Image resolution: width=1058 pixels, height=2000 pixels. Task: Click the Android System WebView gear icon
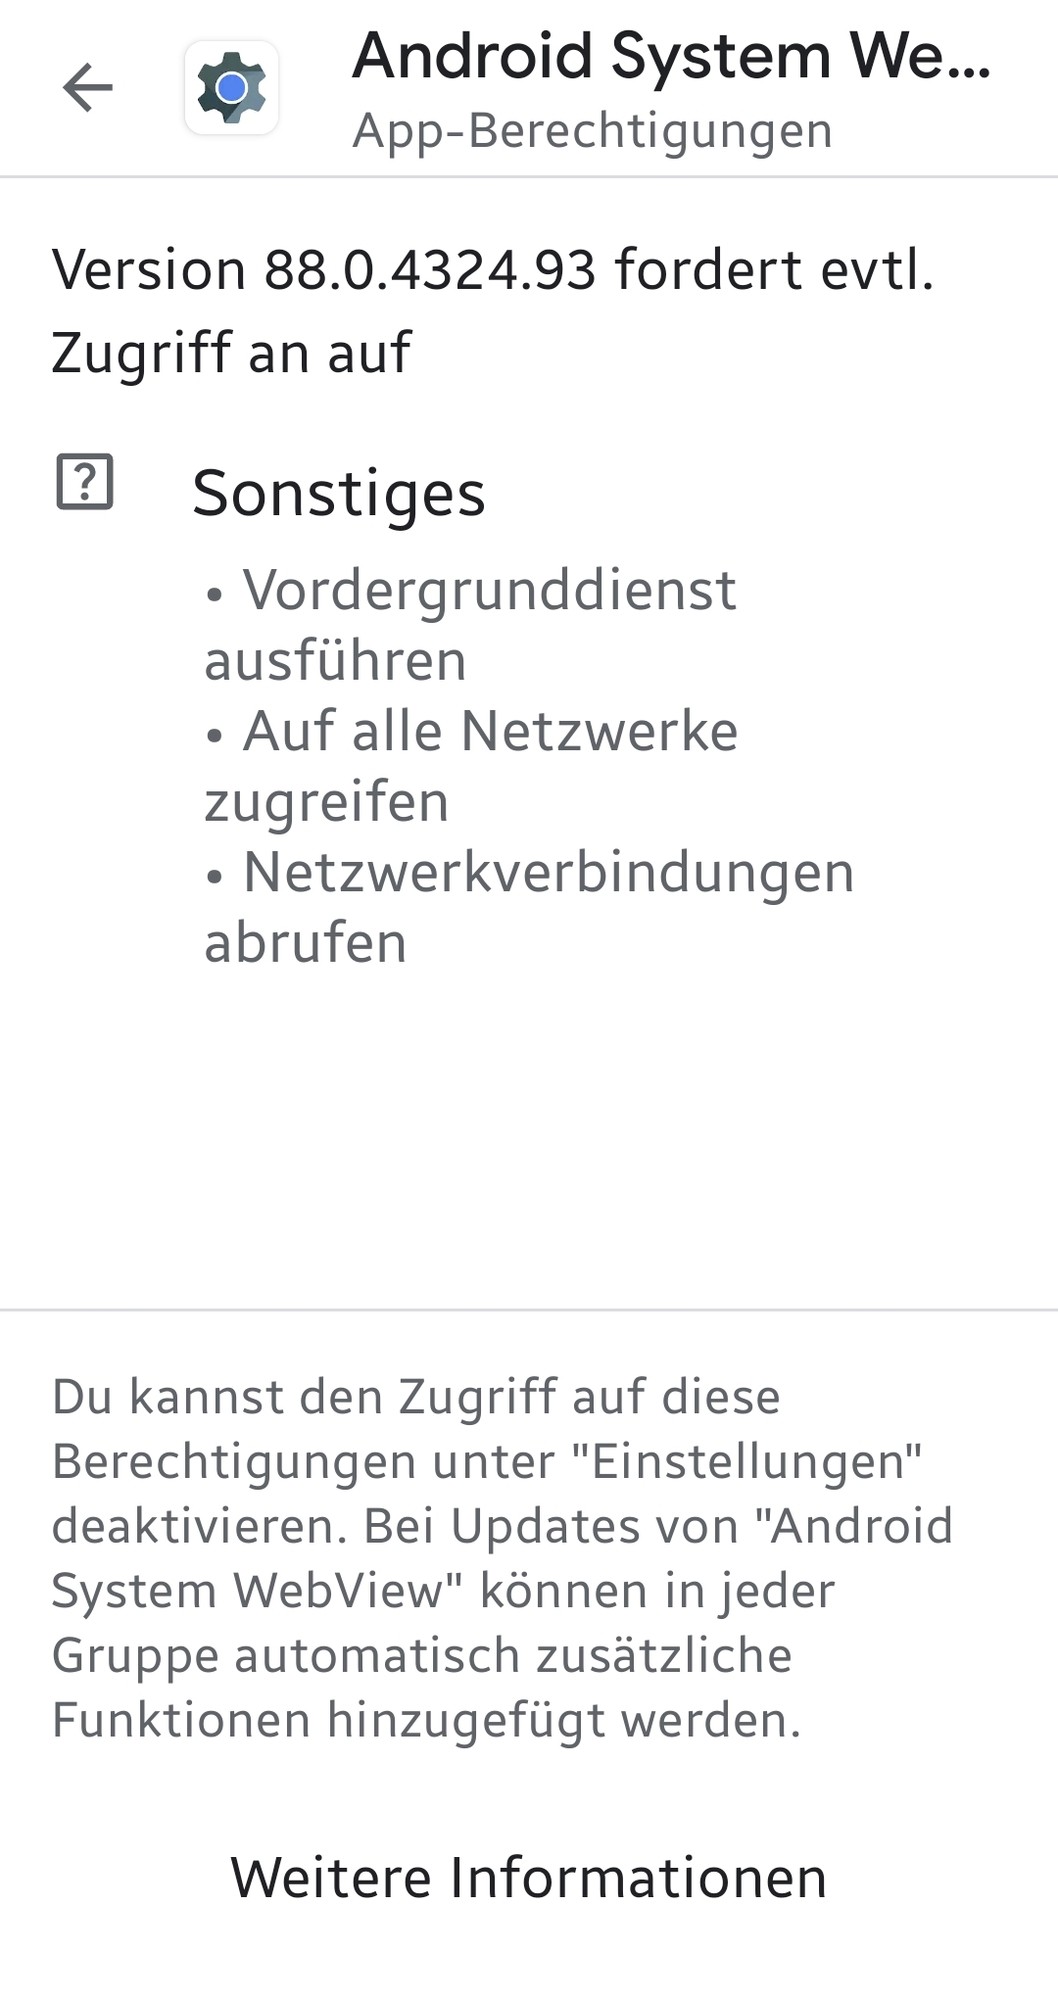(x=231, y=88)
